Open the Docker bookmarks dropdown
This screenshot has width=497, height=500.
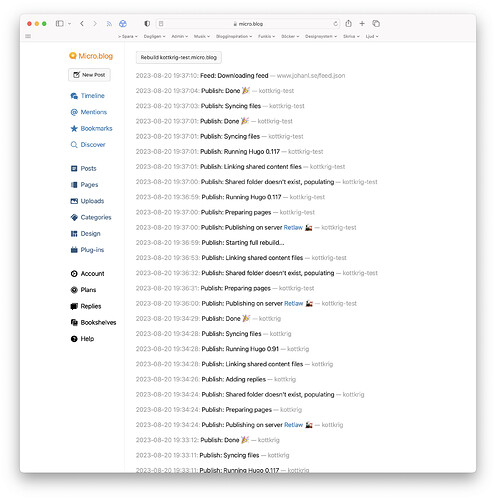point(290,36)
